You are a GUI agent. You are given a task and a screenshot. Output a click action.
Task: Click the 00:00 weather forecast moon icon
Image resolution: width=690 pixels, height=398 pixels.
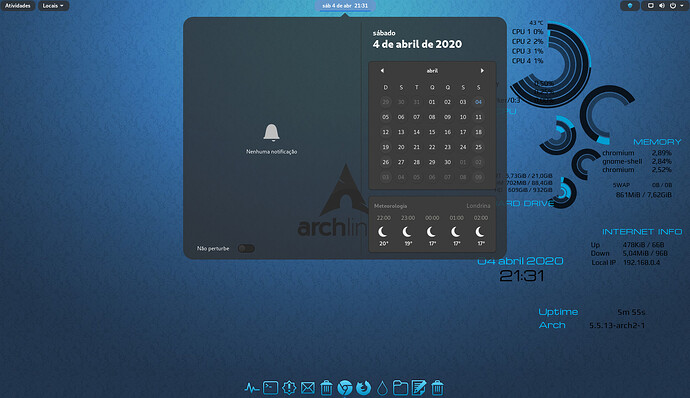[432, 231]
